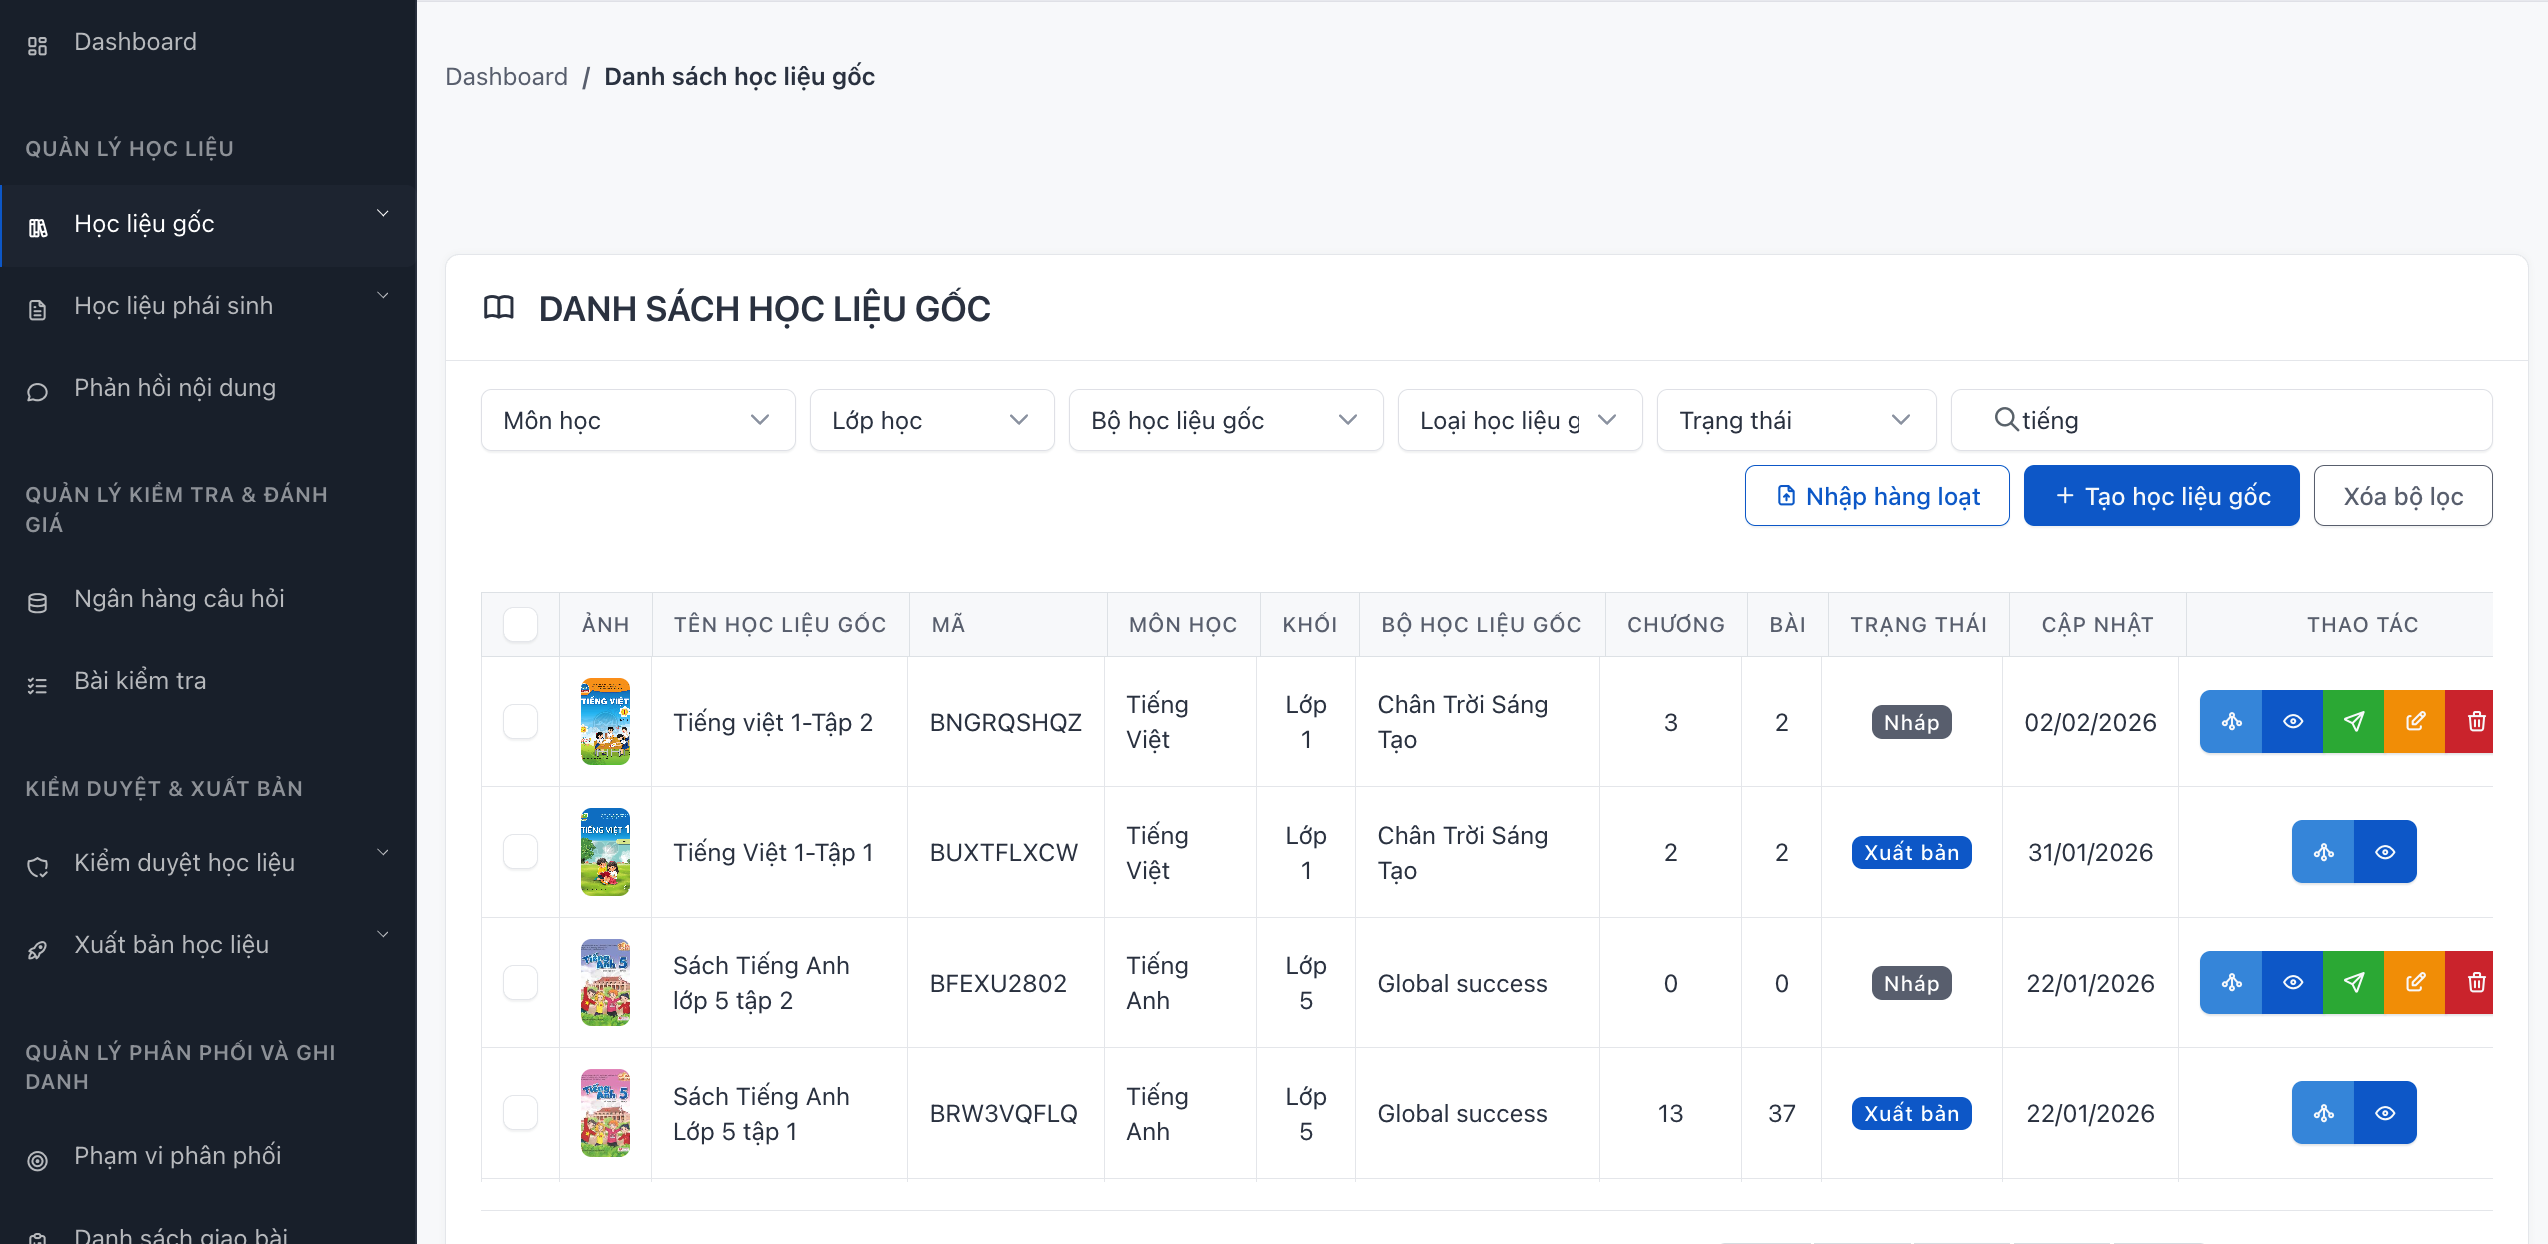
Task: Click the Ngân hàng câu hỏi database icon
Action: point(38,602)
